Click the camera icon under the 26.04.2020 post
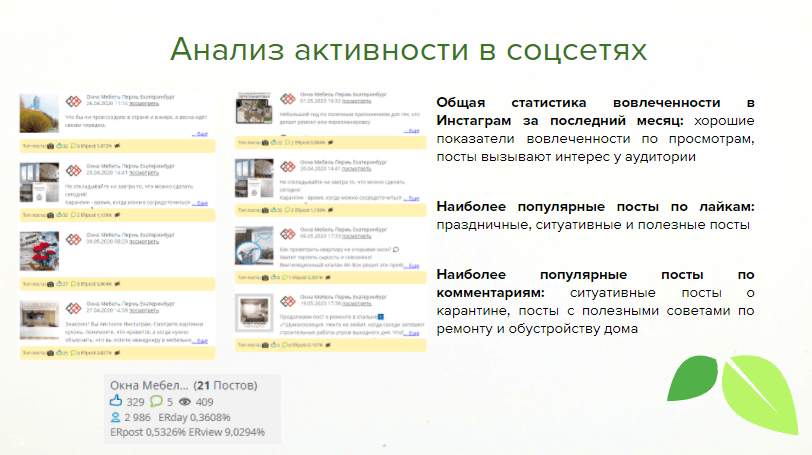812x455 pixels. point(50,146)
